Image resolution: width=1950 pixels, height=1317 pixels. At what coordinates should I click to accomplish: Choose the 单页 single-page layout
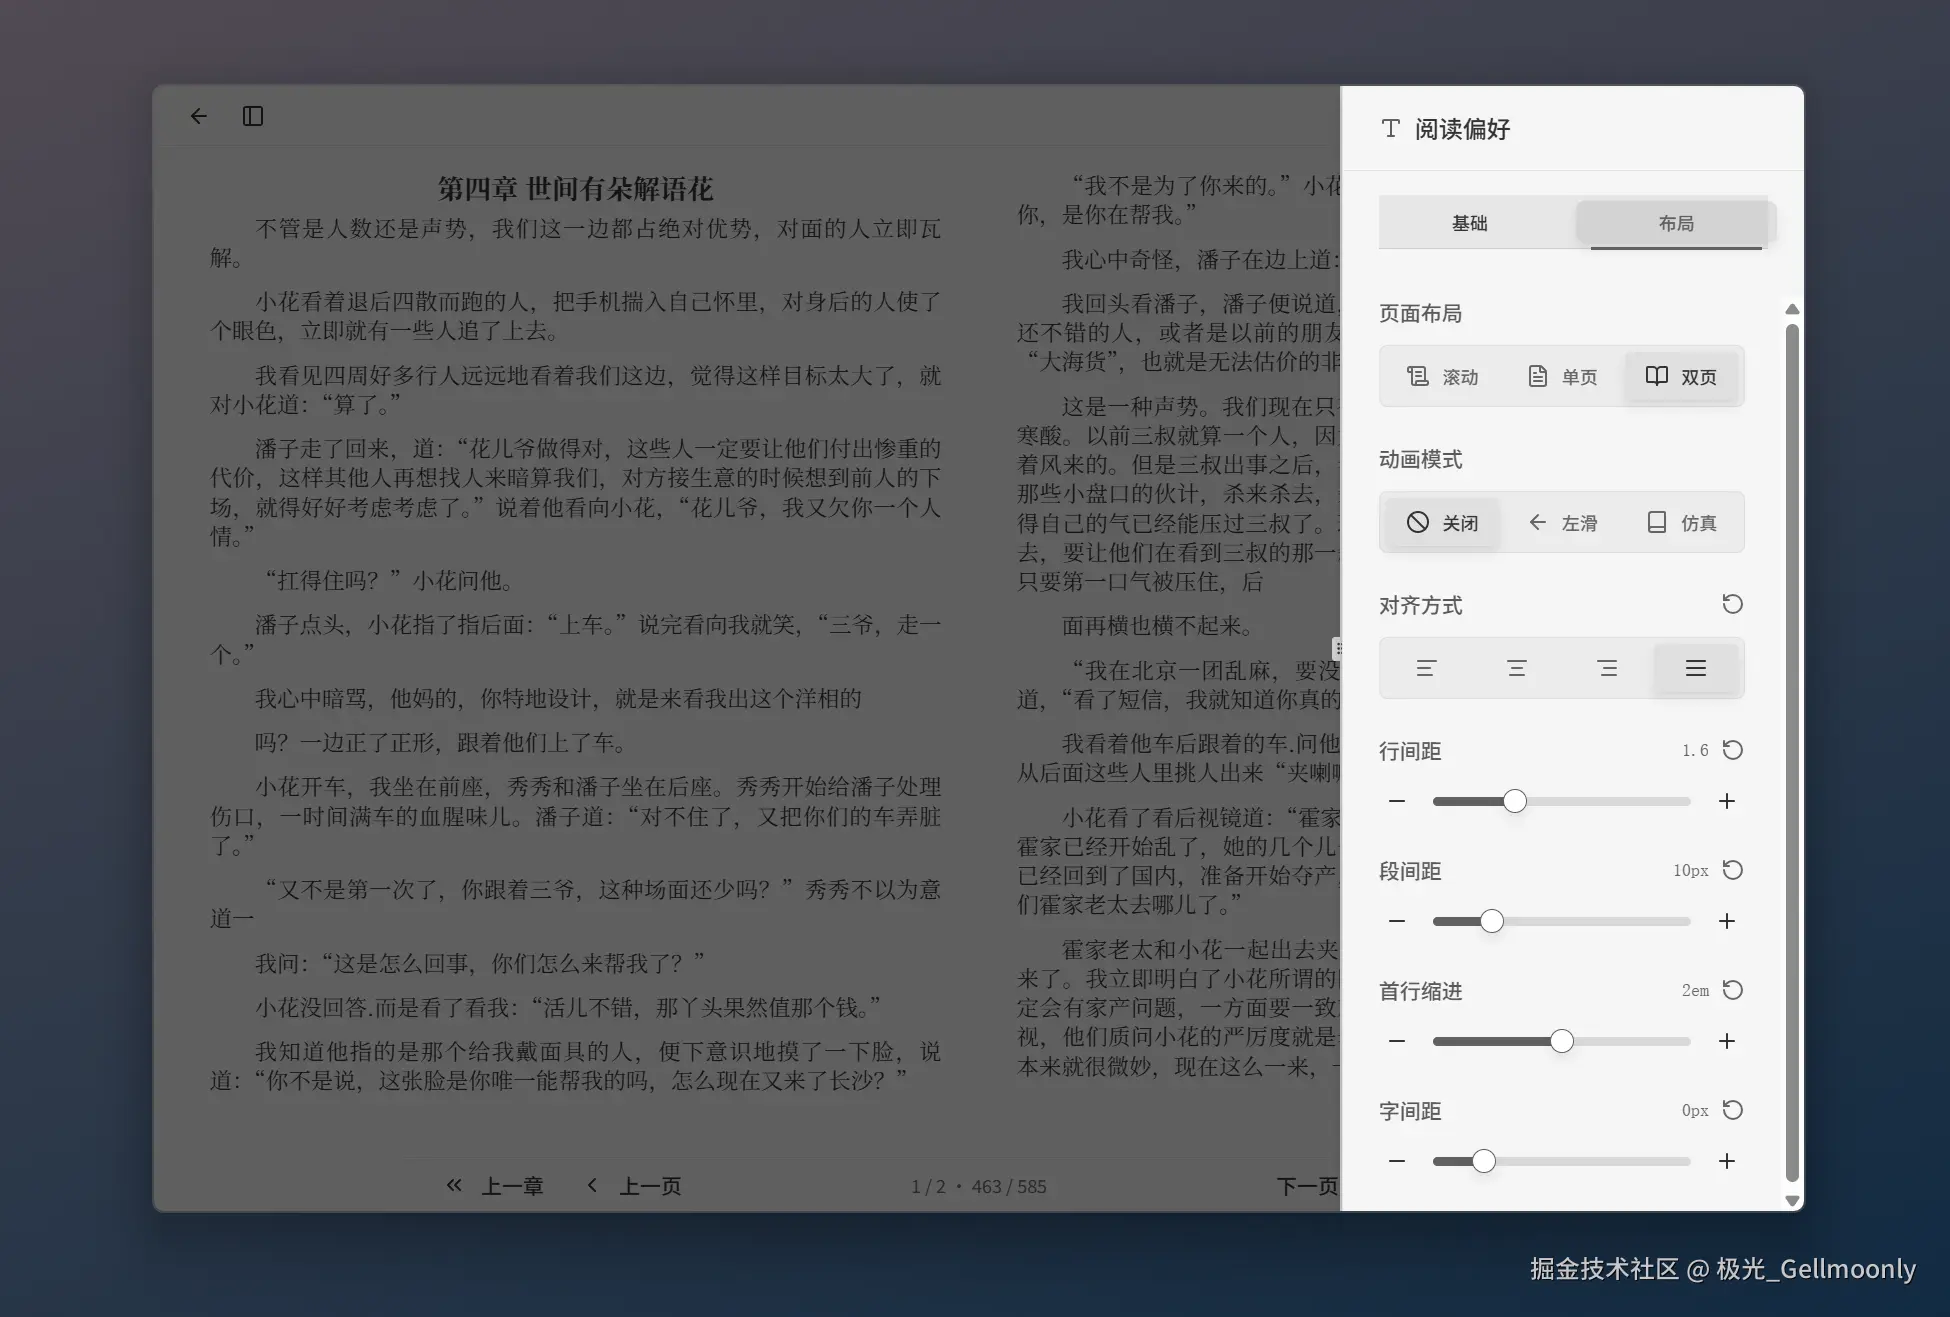pos(1561,376)
